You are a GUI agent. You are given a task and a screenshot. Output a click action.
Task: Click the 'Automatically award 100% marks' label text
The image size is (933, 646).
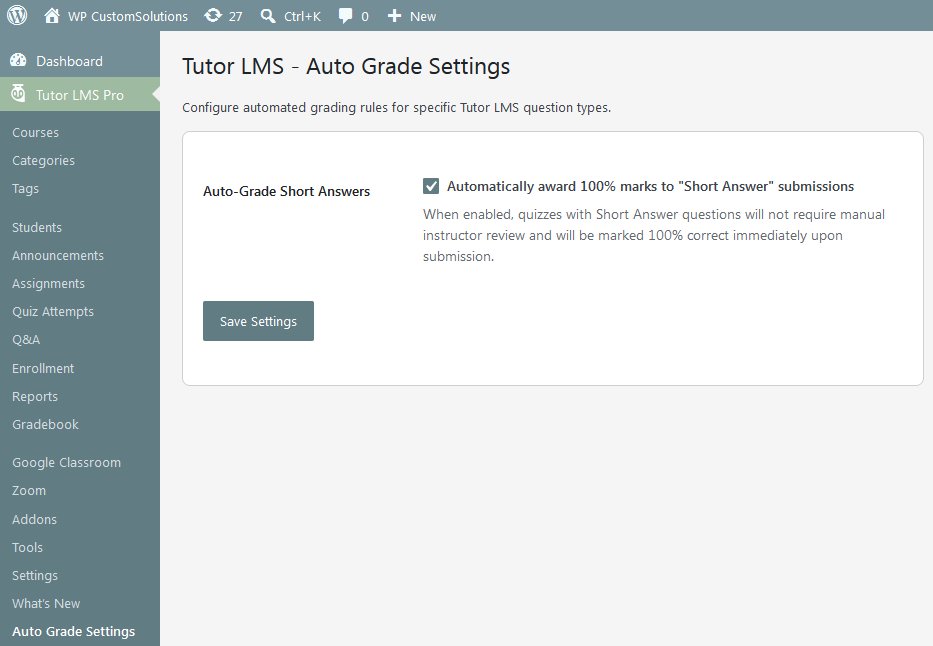pos(650,186)
